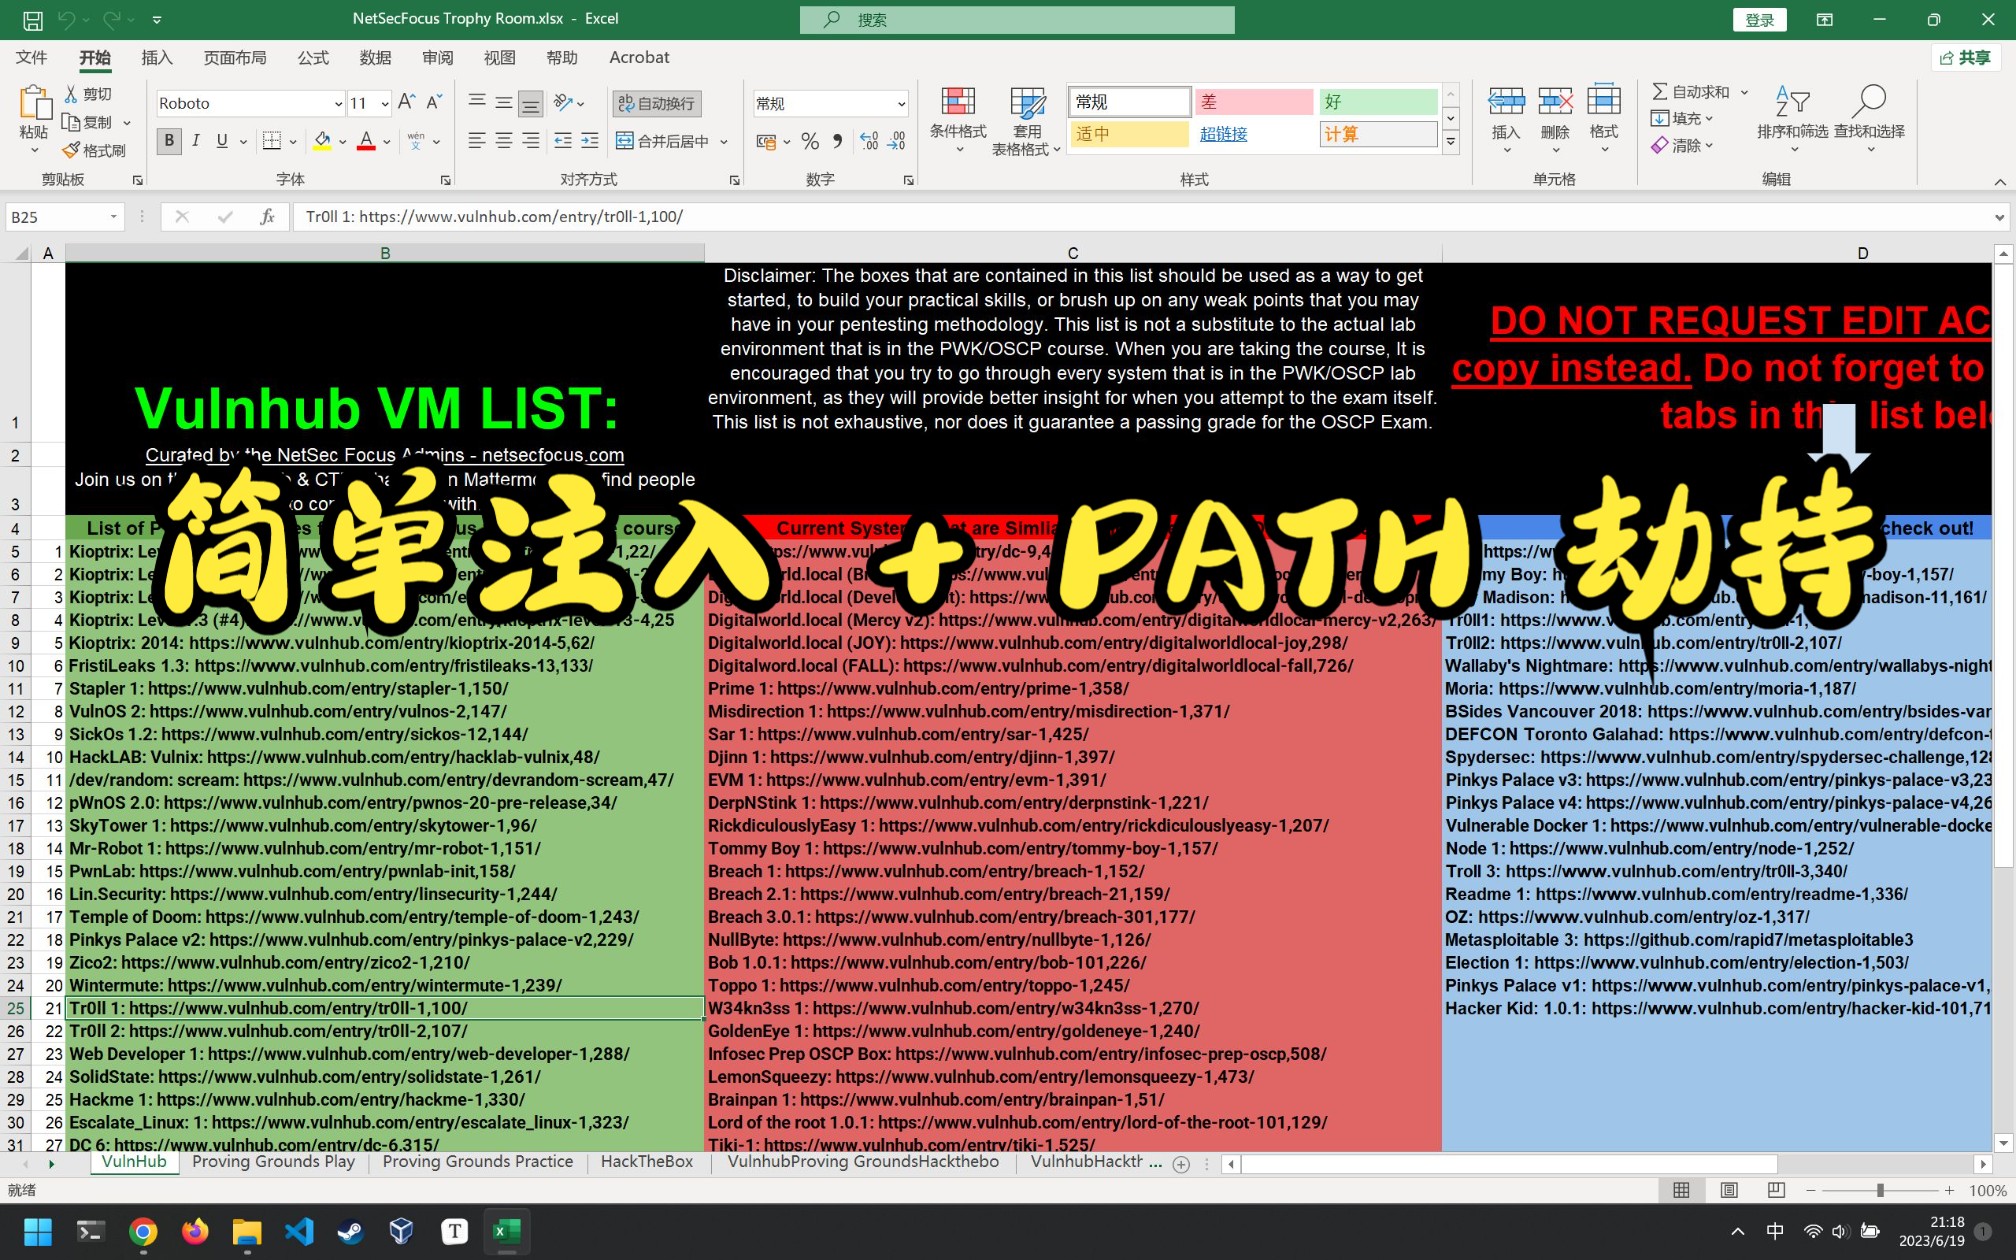Switch to the 插入 Insert ribbon tab
This screenshot has height=1260, width=2016.
(157, 57)
